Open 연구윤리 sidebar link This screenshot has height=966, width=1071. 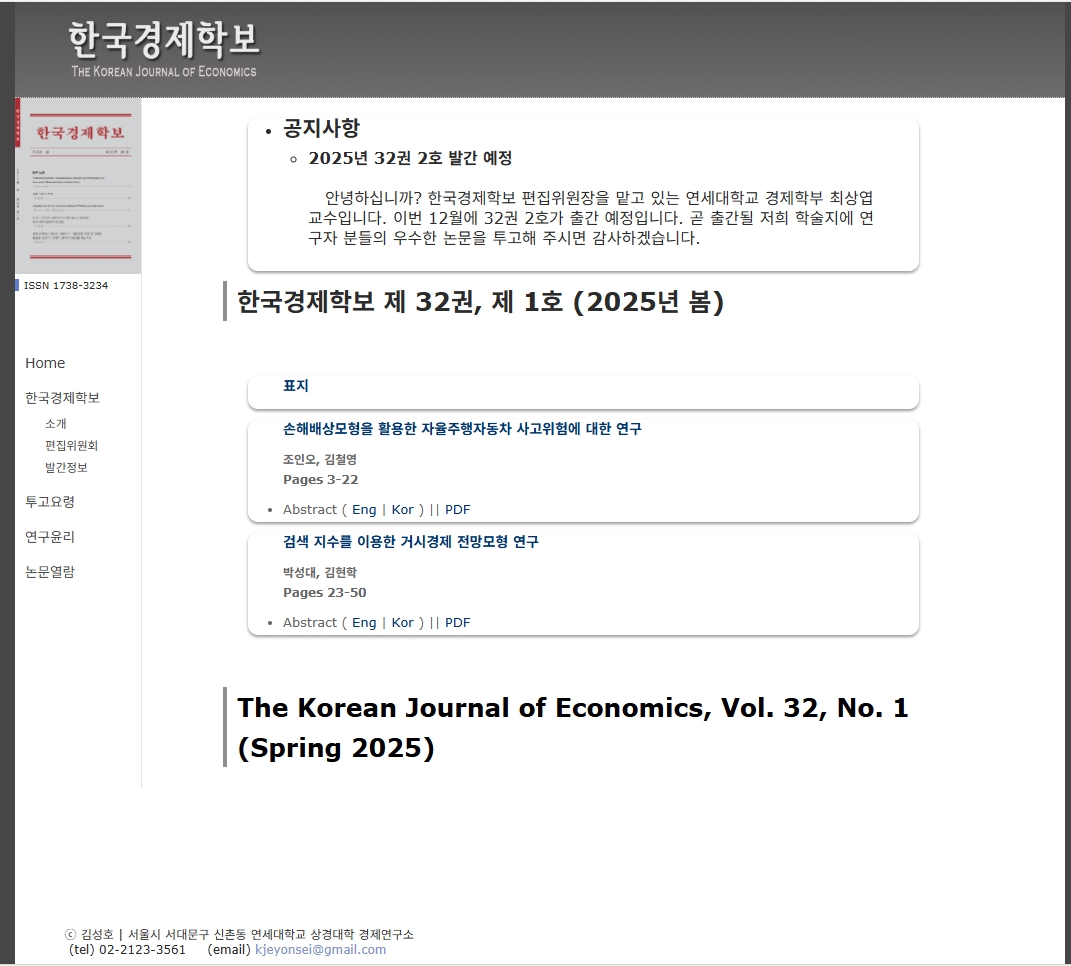pyautogui.click(x=50, y=536)
